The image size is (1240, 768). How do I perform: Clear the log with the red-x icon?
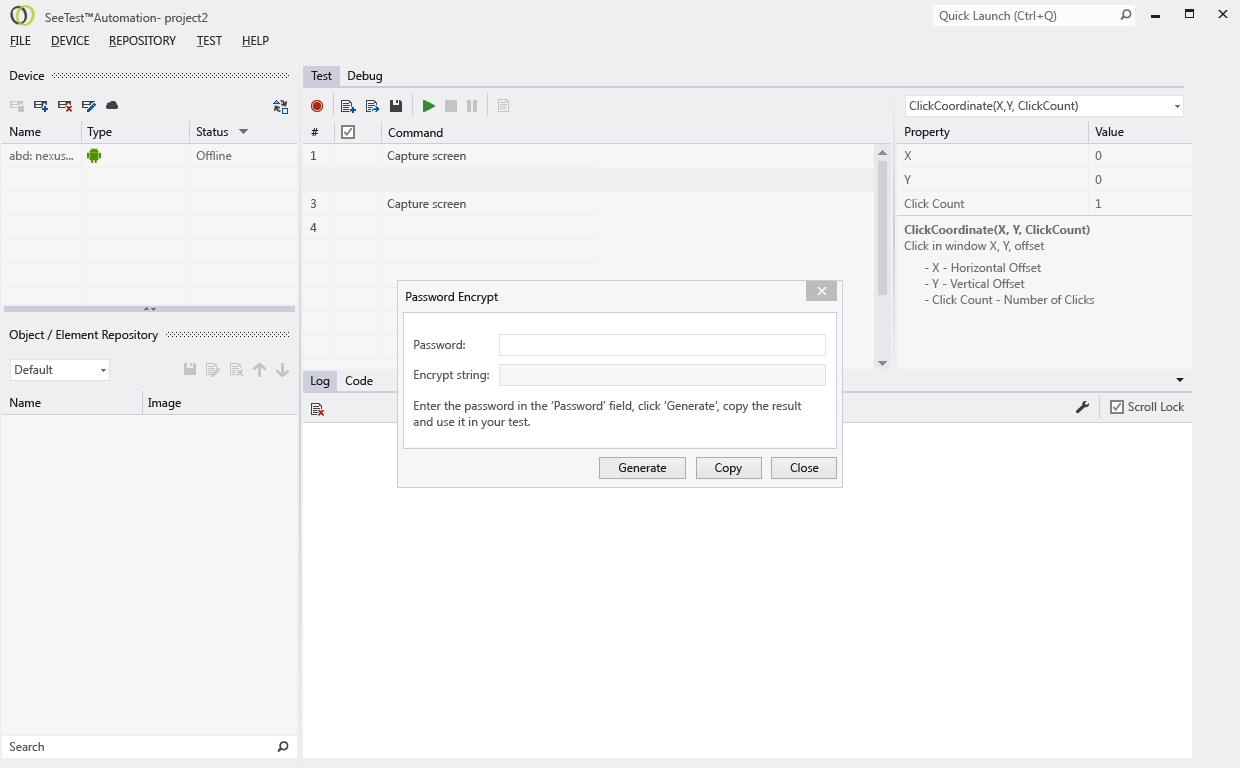pyautogui.click(x=317, y=409)
